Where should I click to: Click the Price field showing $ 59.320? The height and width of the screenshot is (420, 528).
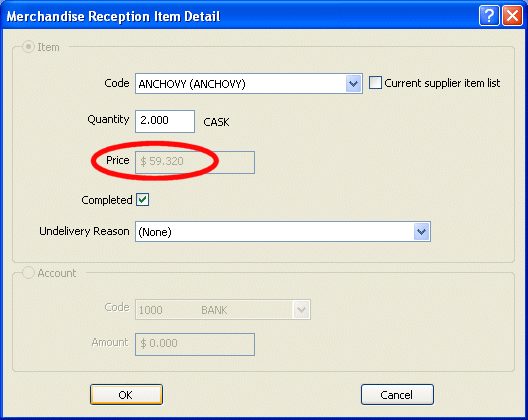click(195, 162)
